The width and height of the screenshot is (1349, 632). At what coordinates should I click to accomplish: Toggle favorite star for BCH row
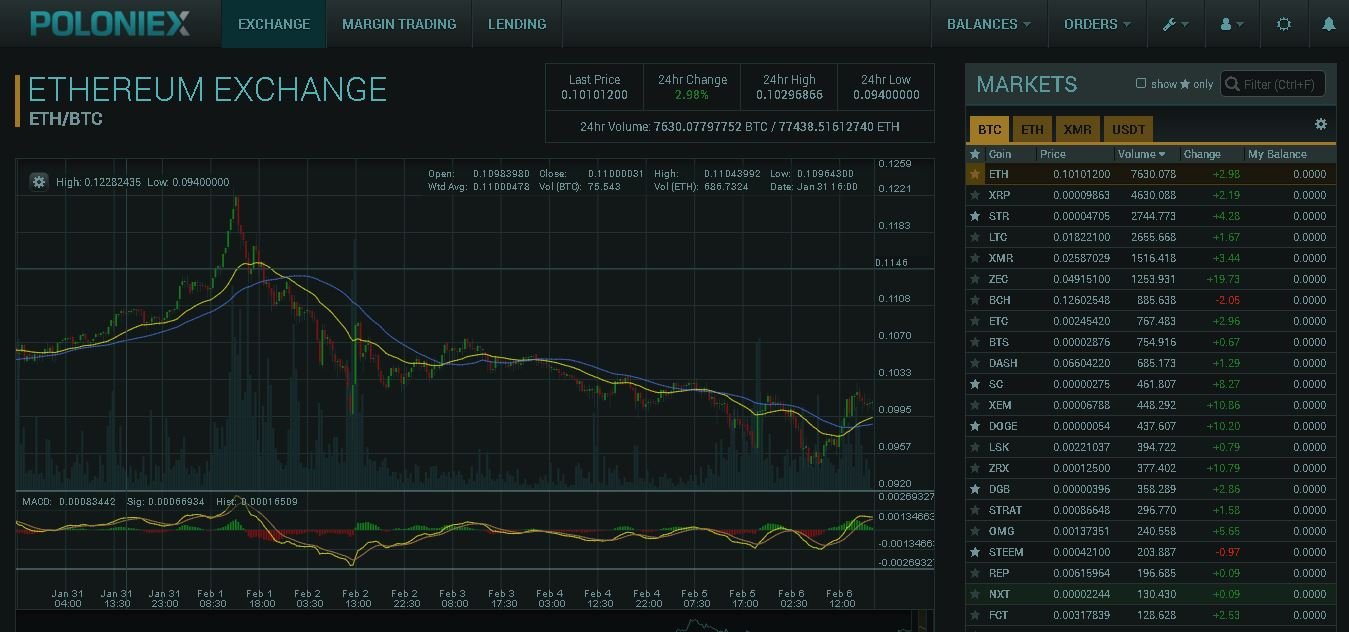click(974, 300)
